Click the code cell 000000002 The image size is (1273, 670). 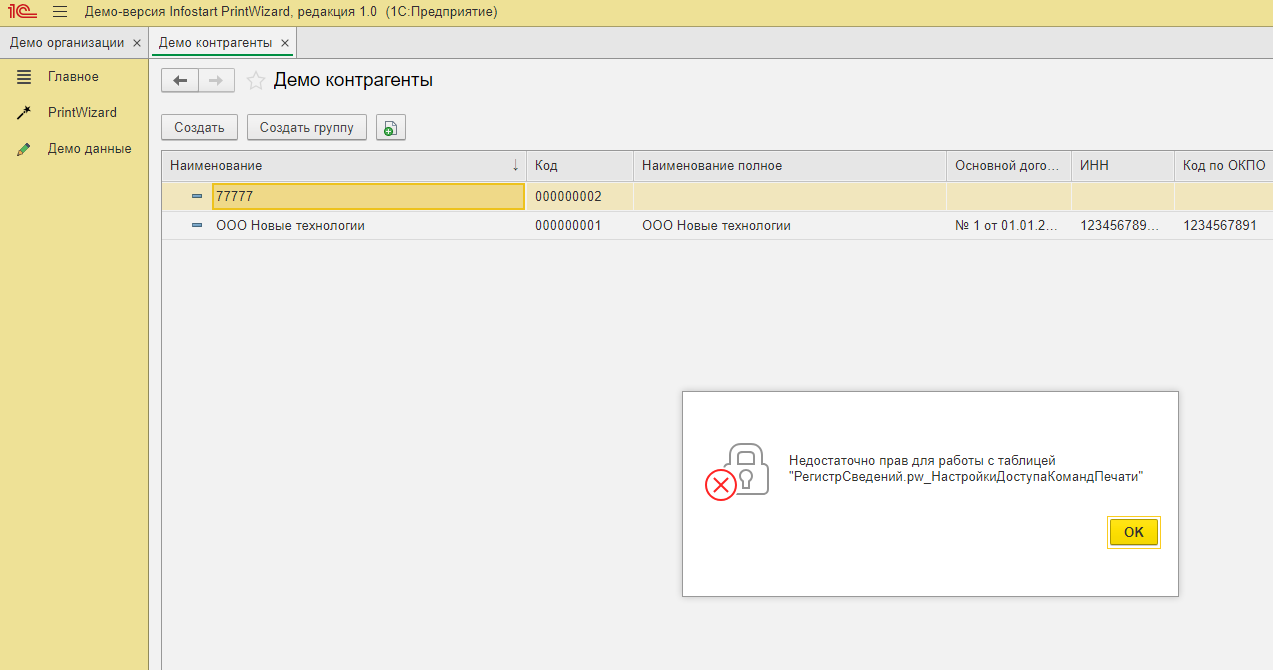580,196
